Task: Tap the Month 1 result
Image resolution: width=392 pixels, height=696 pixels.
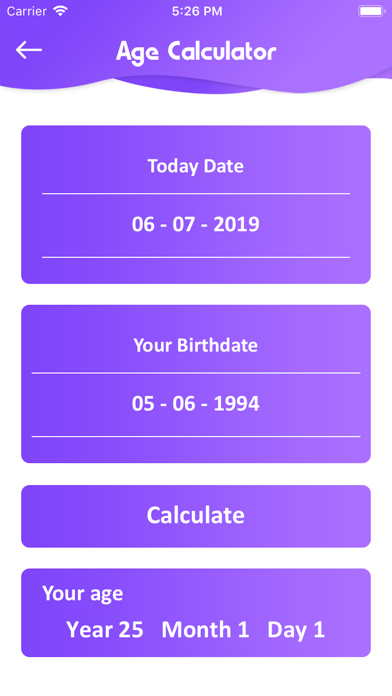Action: click(205, 630)
